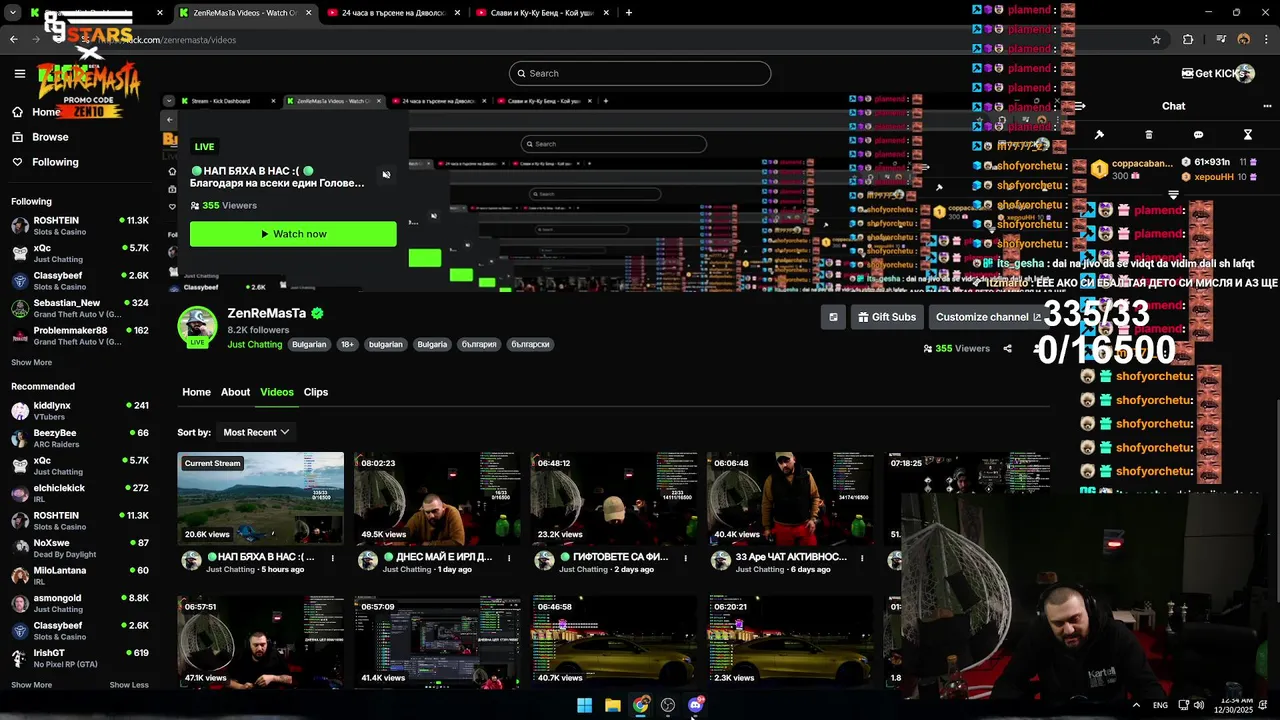The width and height of the screenshot is (1280, 720).
Task: Open Sebastian_New channel in sidebar
Action: click(x=80, y=308)
